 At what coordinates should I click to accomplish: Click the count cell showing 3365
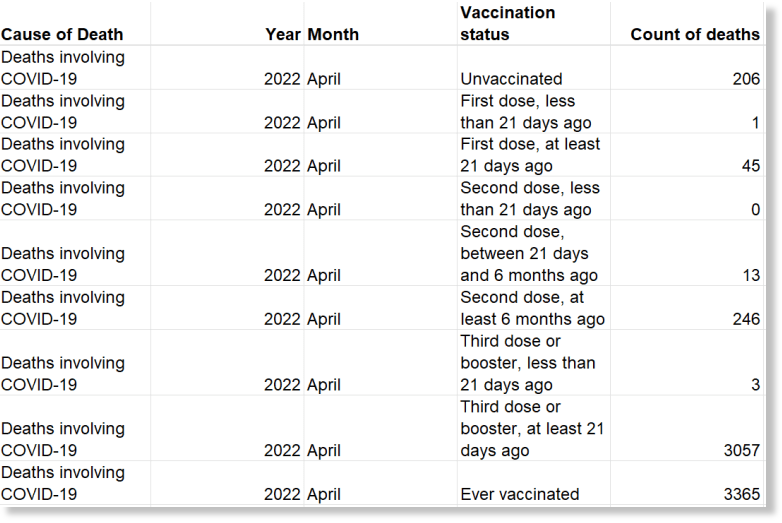tap(688, 483)
